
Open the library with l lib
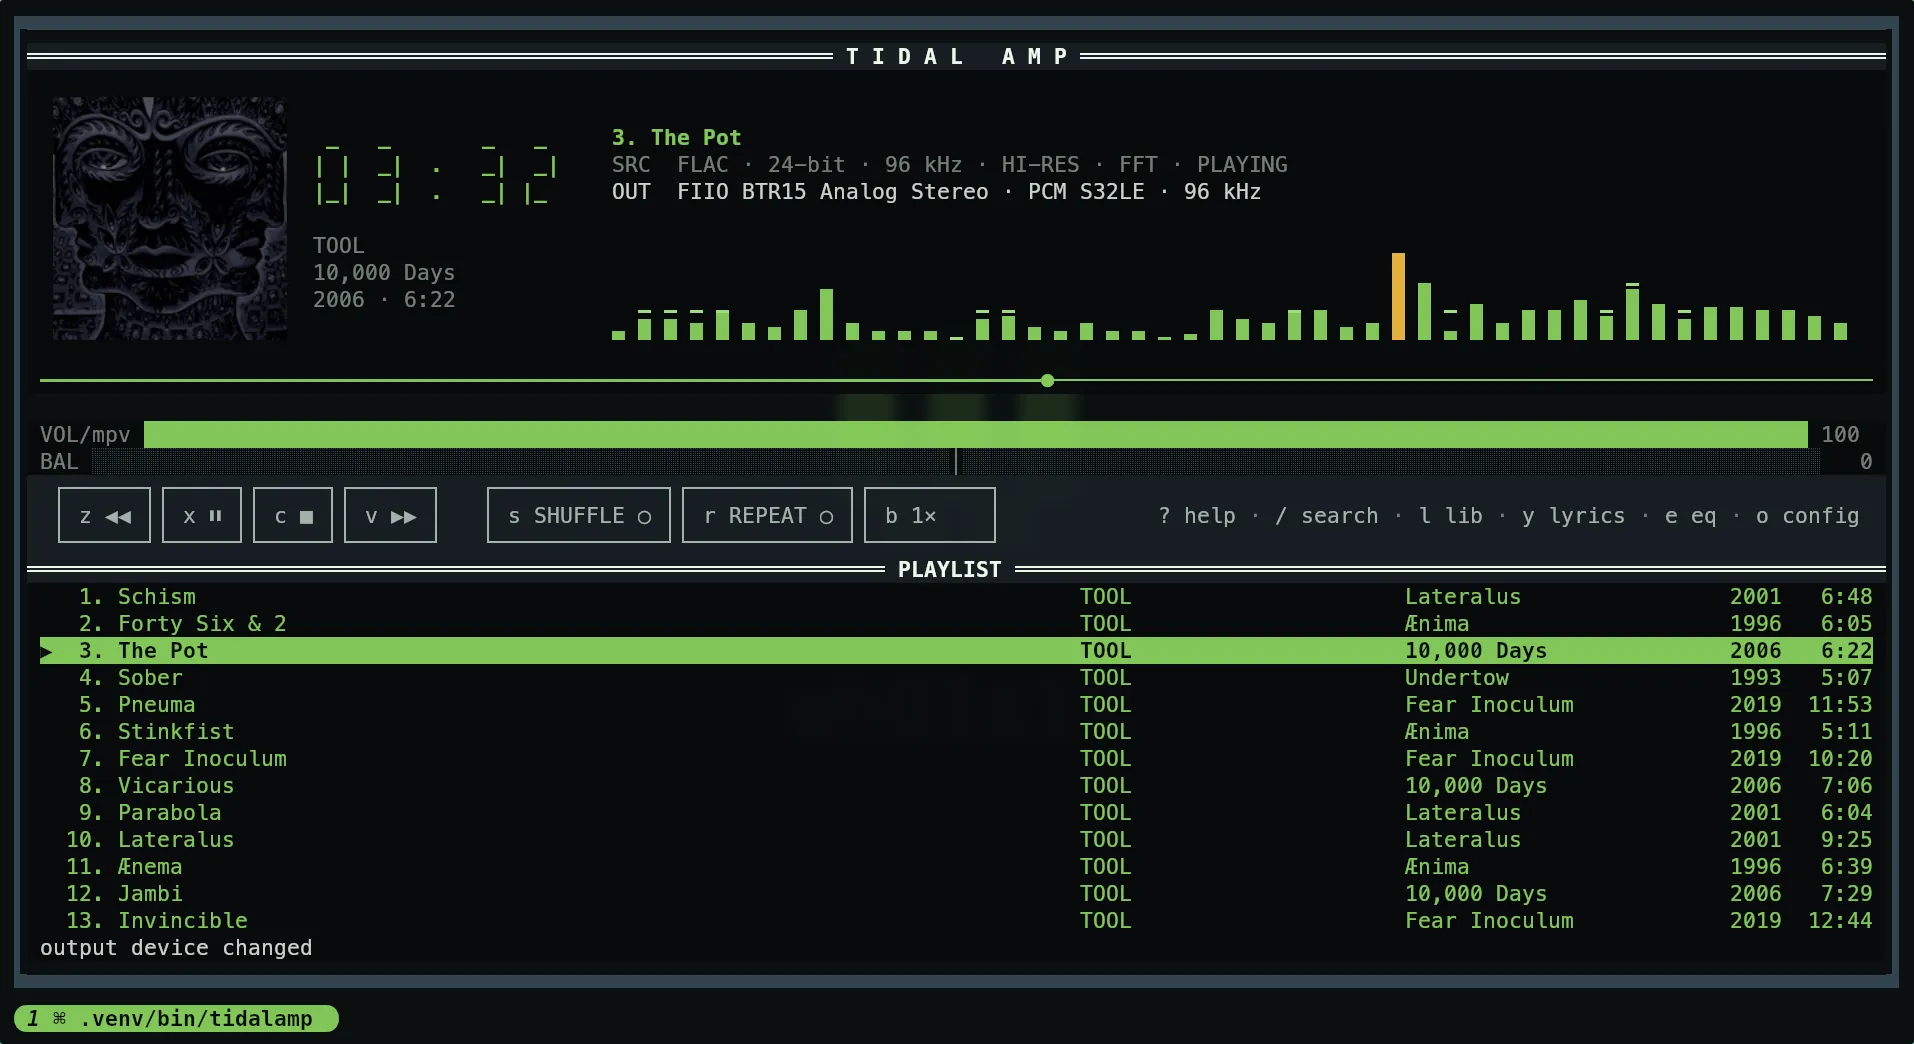[1451, 516]
